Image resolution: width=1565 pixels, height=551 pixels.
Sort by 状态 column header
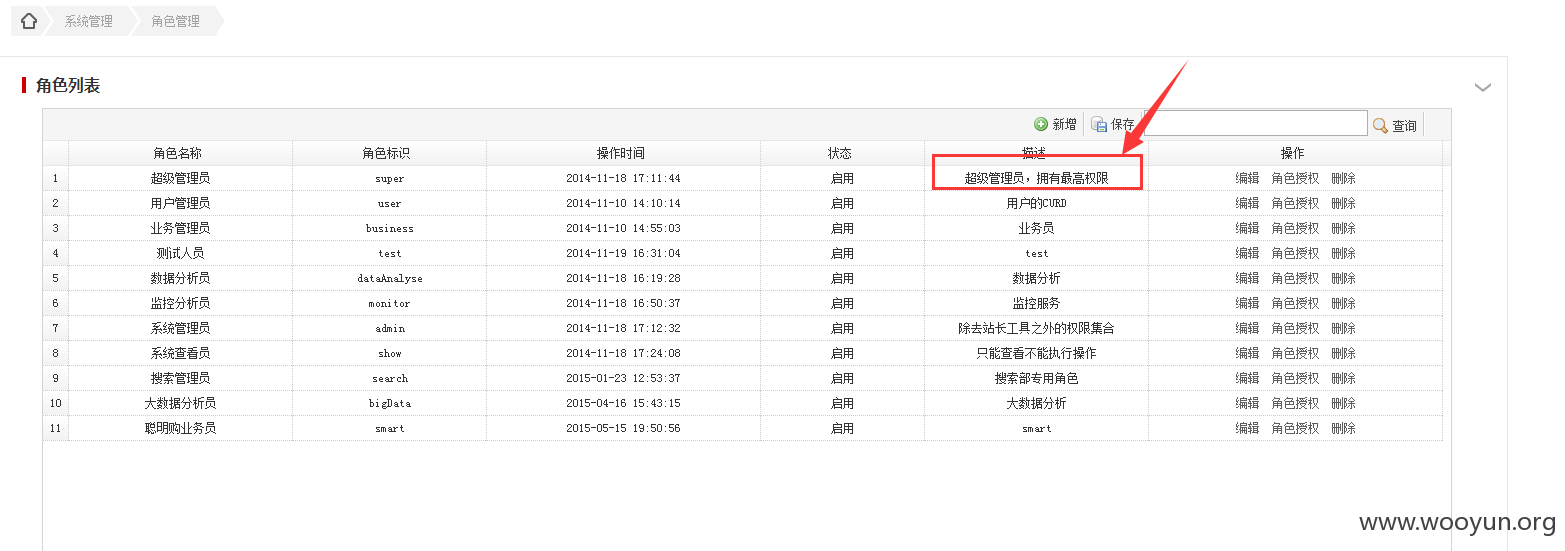click(x=840, y=153)
